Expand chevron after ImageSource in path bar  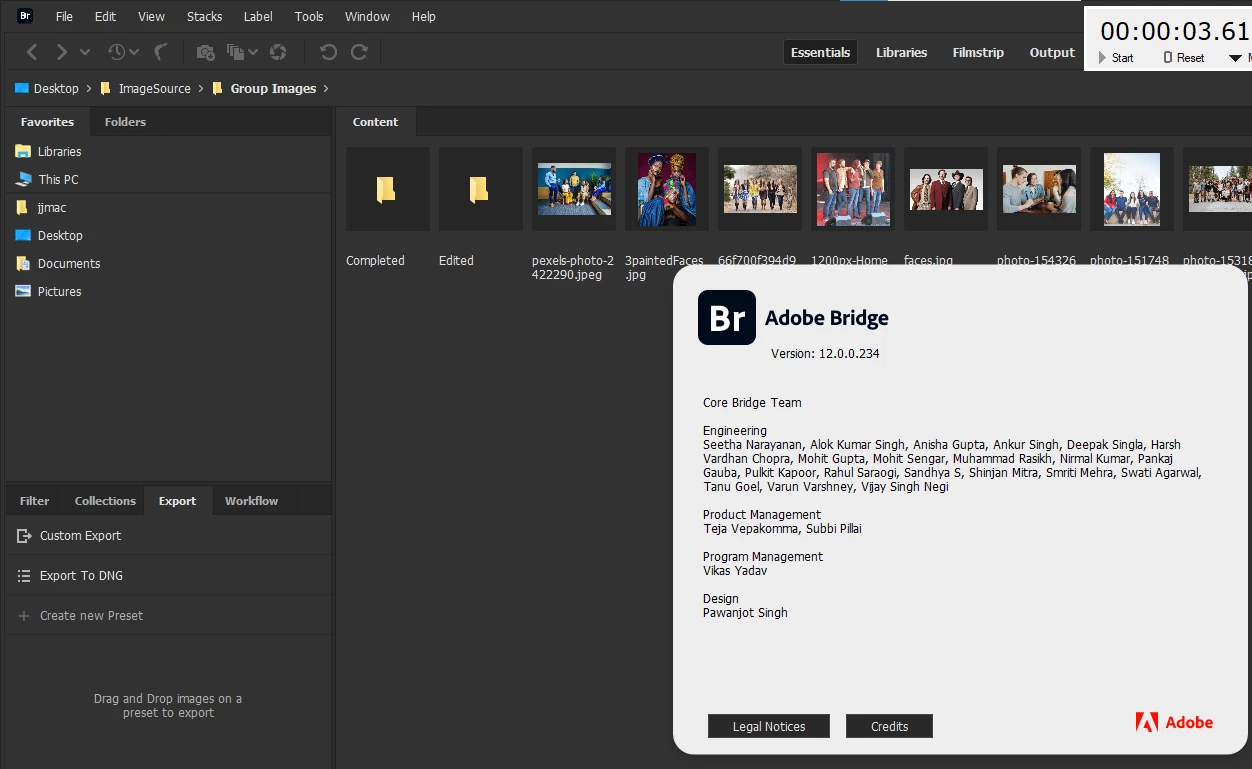coord(201,88)
